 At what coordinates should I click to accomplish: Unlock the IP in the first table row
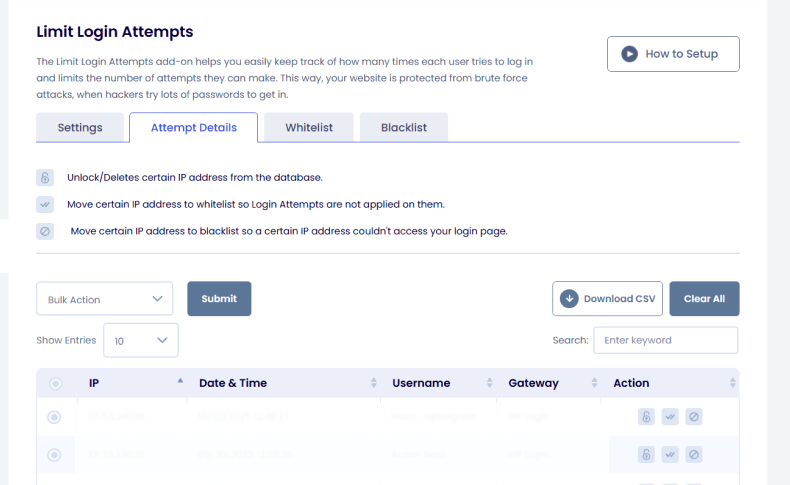[647, 417]
